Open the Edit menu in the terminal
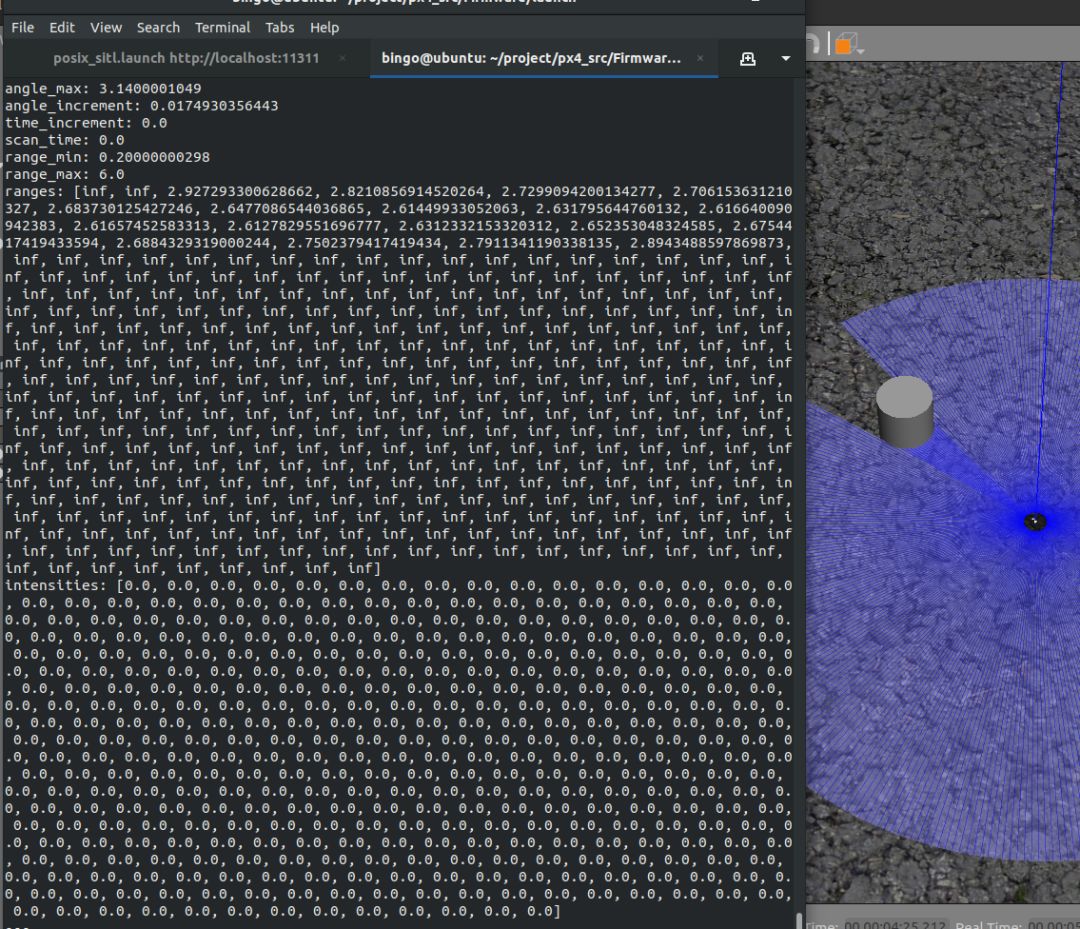The height and width of the screenshot is (929, 1080). click(x=61, y=28)
